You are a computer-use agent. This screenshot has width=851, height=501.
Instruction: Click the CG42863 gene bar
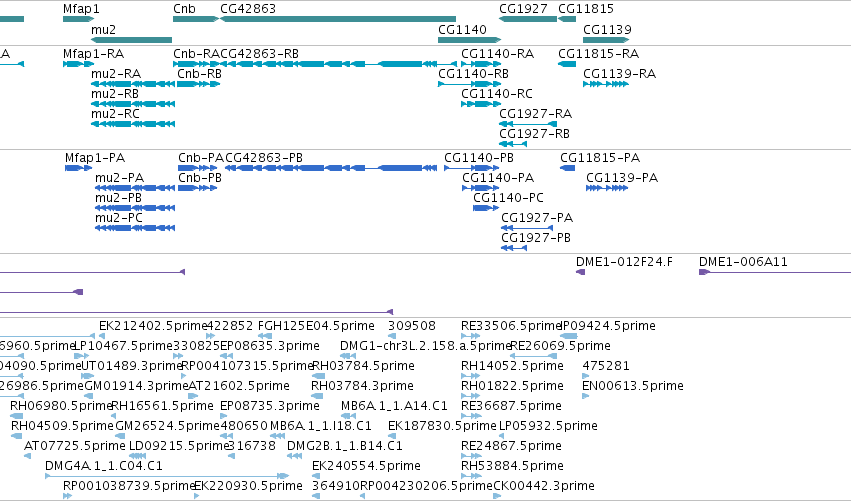pyautogui.click(x=338, y=19)
